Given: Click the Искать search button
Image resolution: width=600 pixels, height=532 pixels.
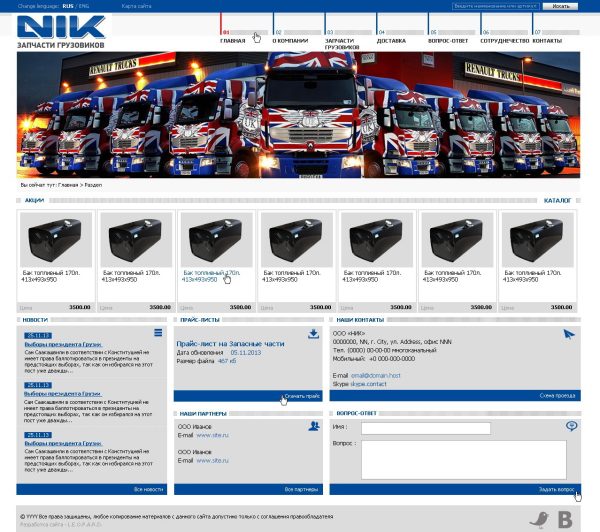Looking at the screenshot, I should [x=560, y=6].
